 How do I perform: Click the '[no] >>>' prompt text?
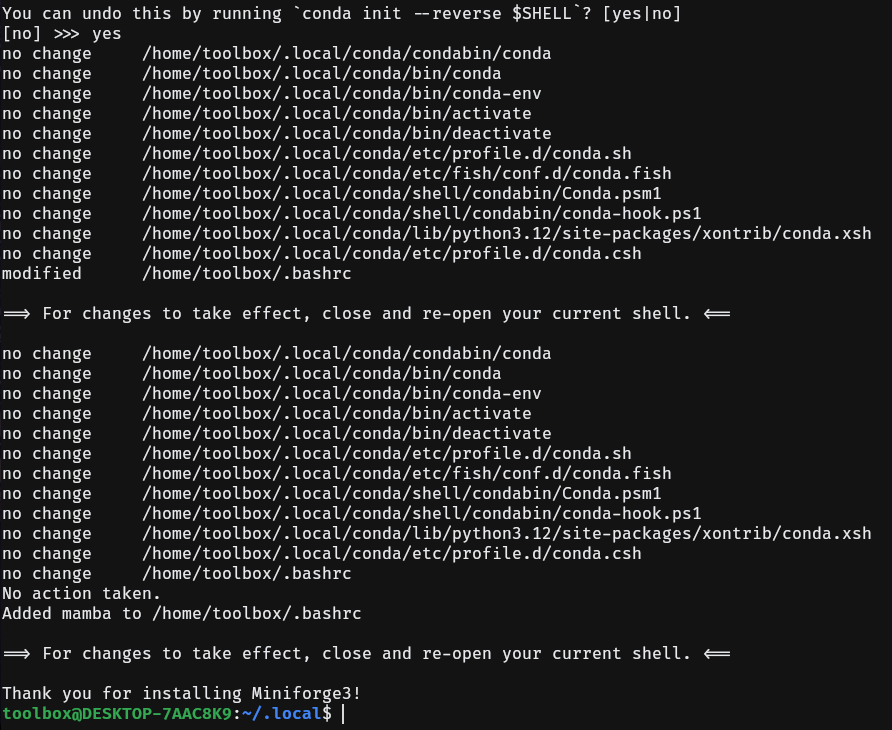(x=40, y=34)
